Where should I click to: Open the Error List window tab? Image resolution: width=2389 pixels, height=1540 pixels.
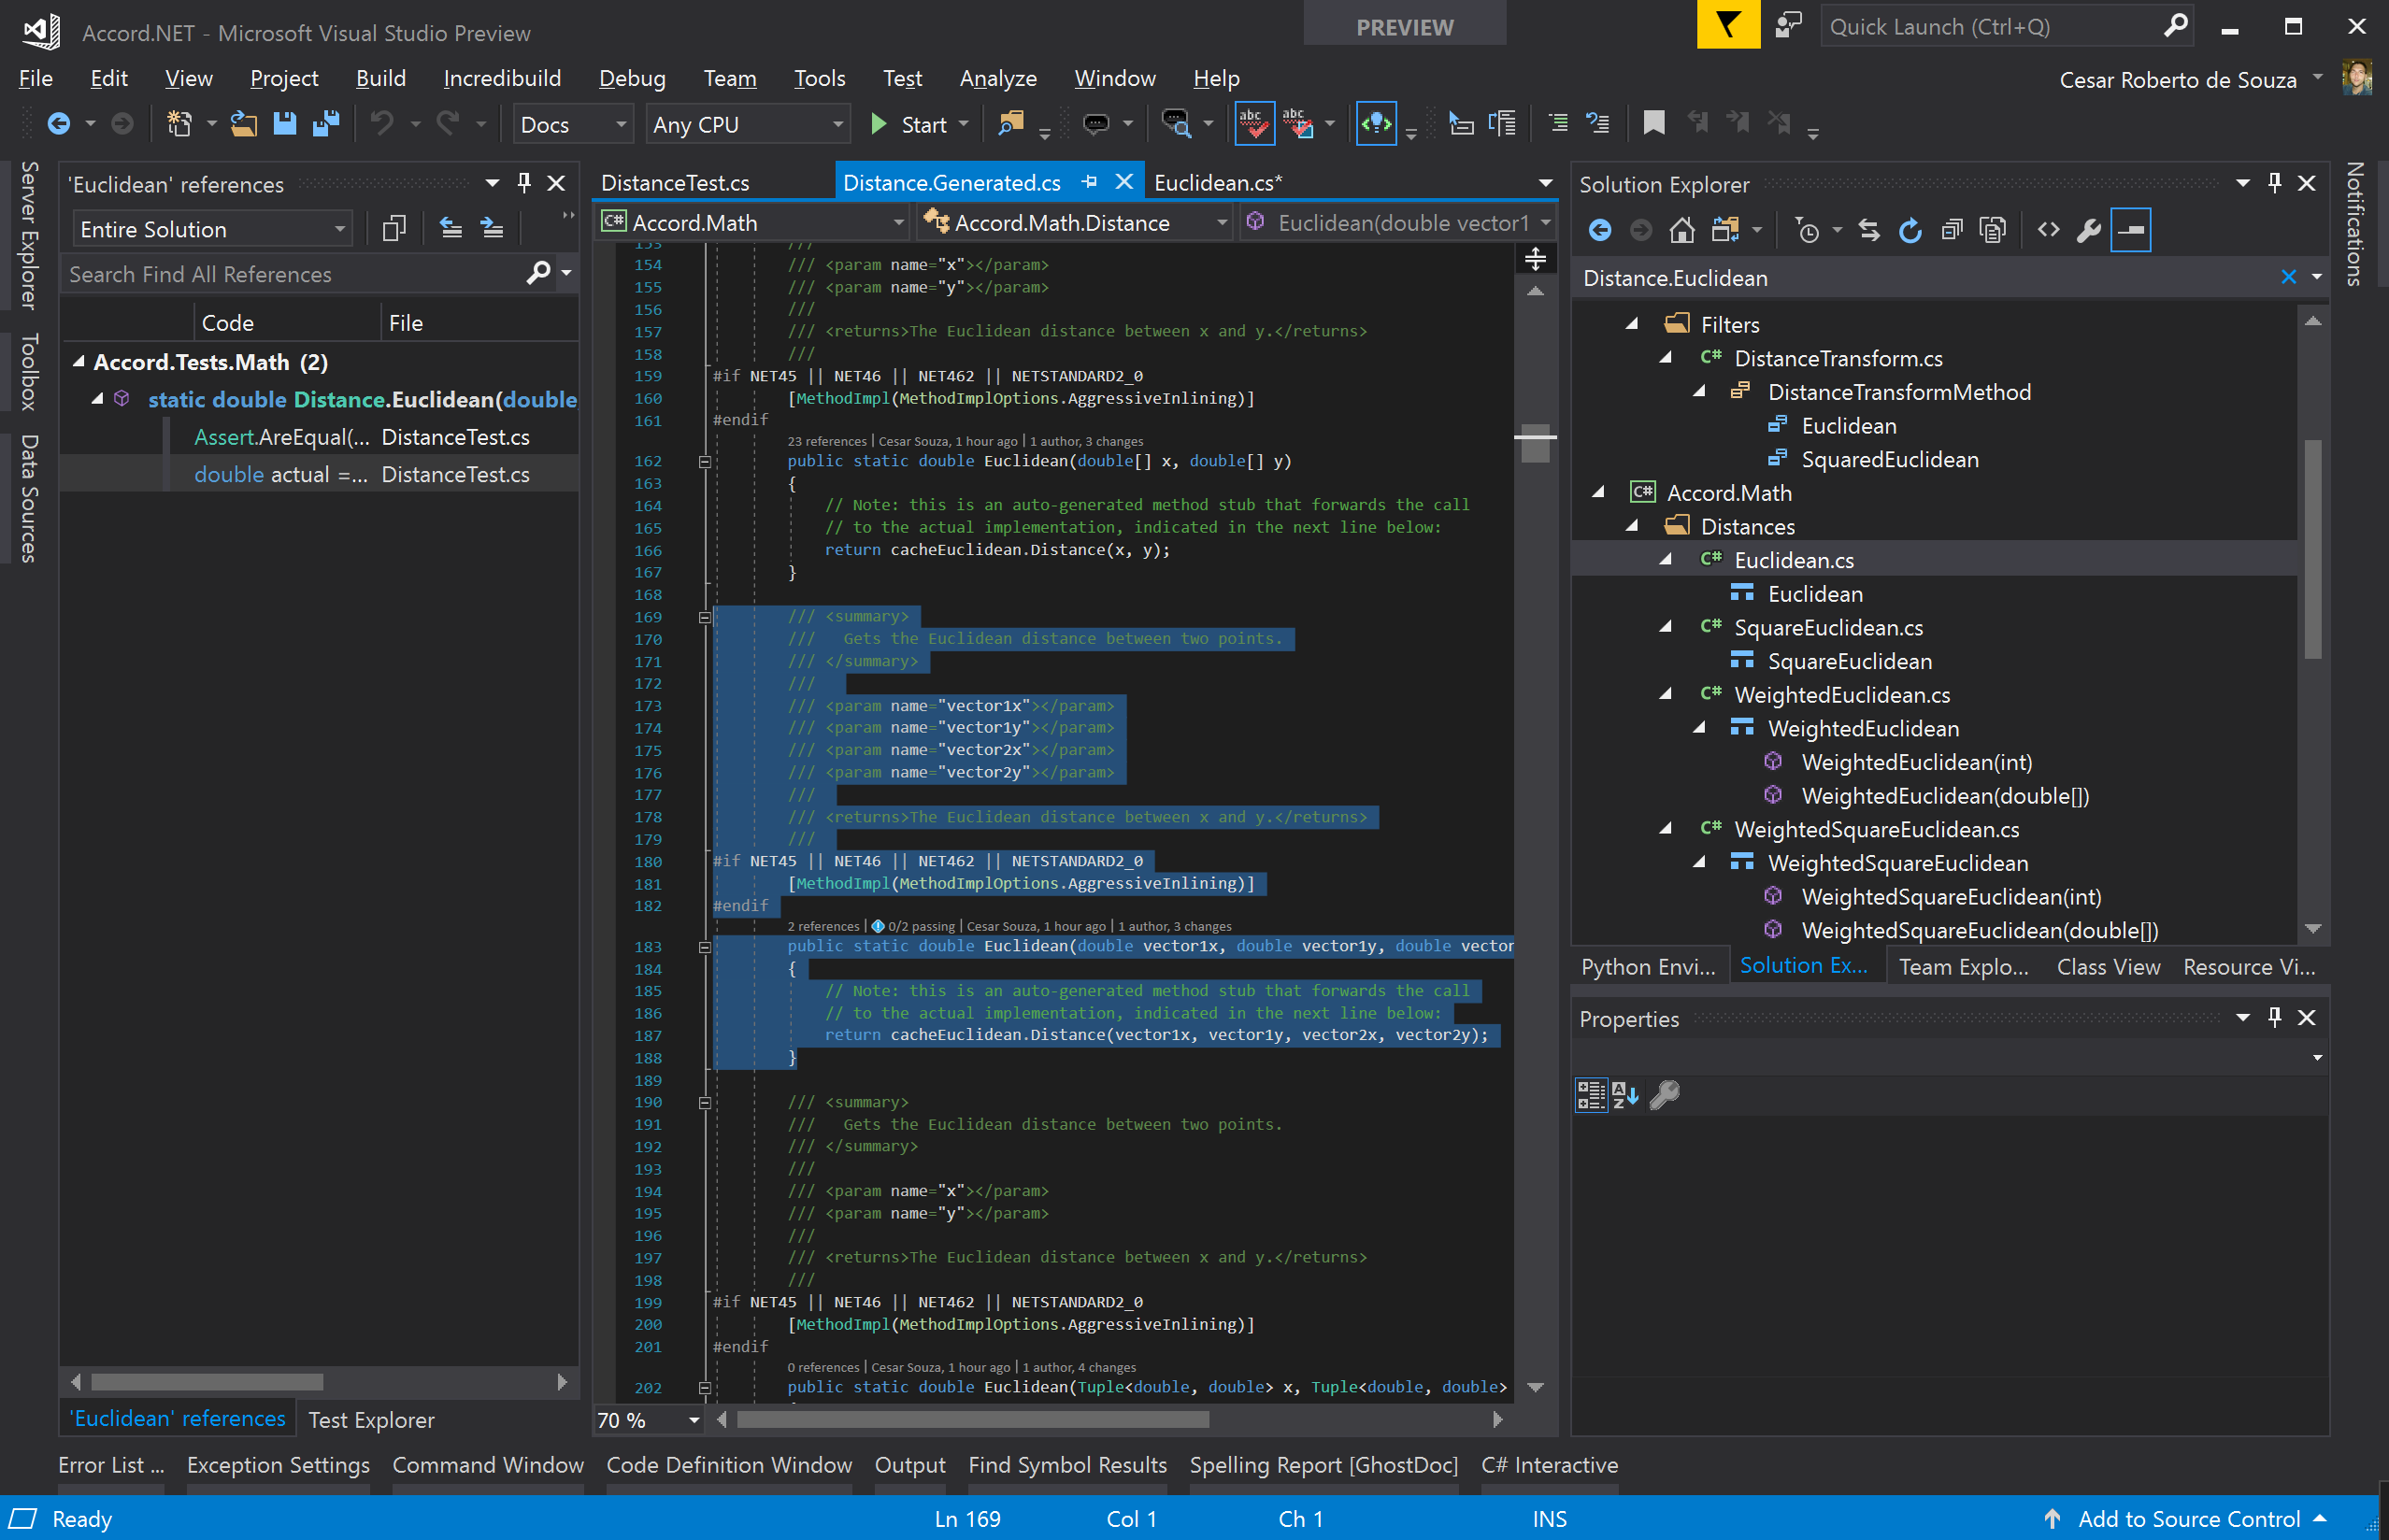tap(110, 1465)
